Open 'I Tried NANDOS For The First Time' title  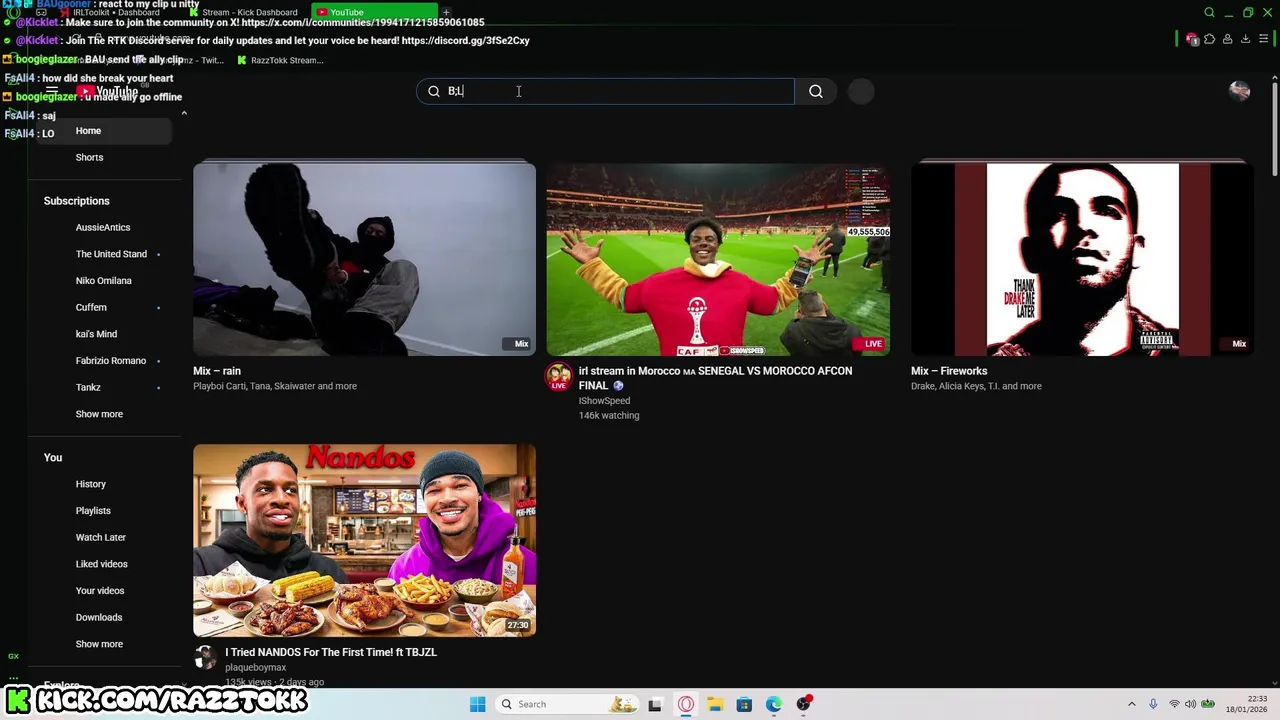click(331, 652)
